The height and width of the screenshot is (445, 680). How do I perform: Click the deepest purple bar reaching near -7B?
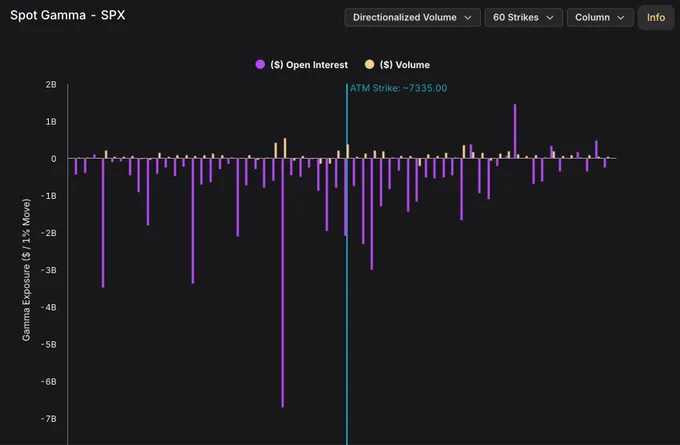282,283
